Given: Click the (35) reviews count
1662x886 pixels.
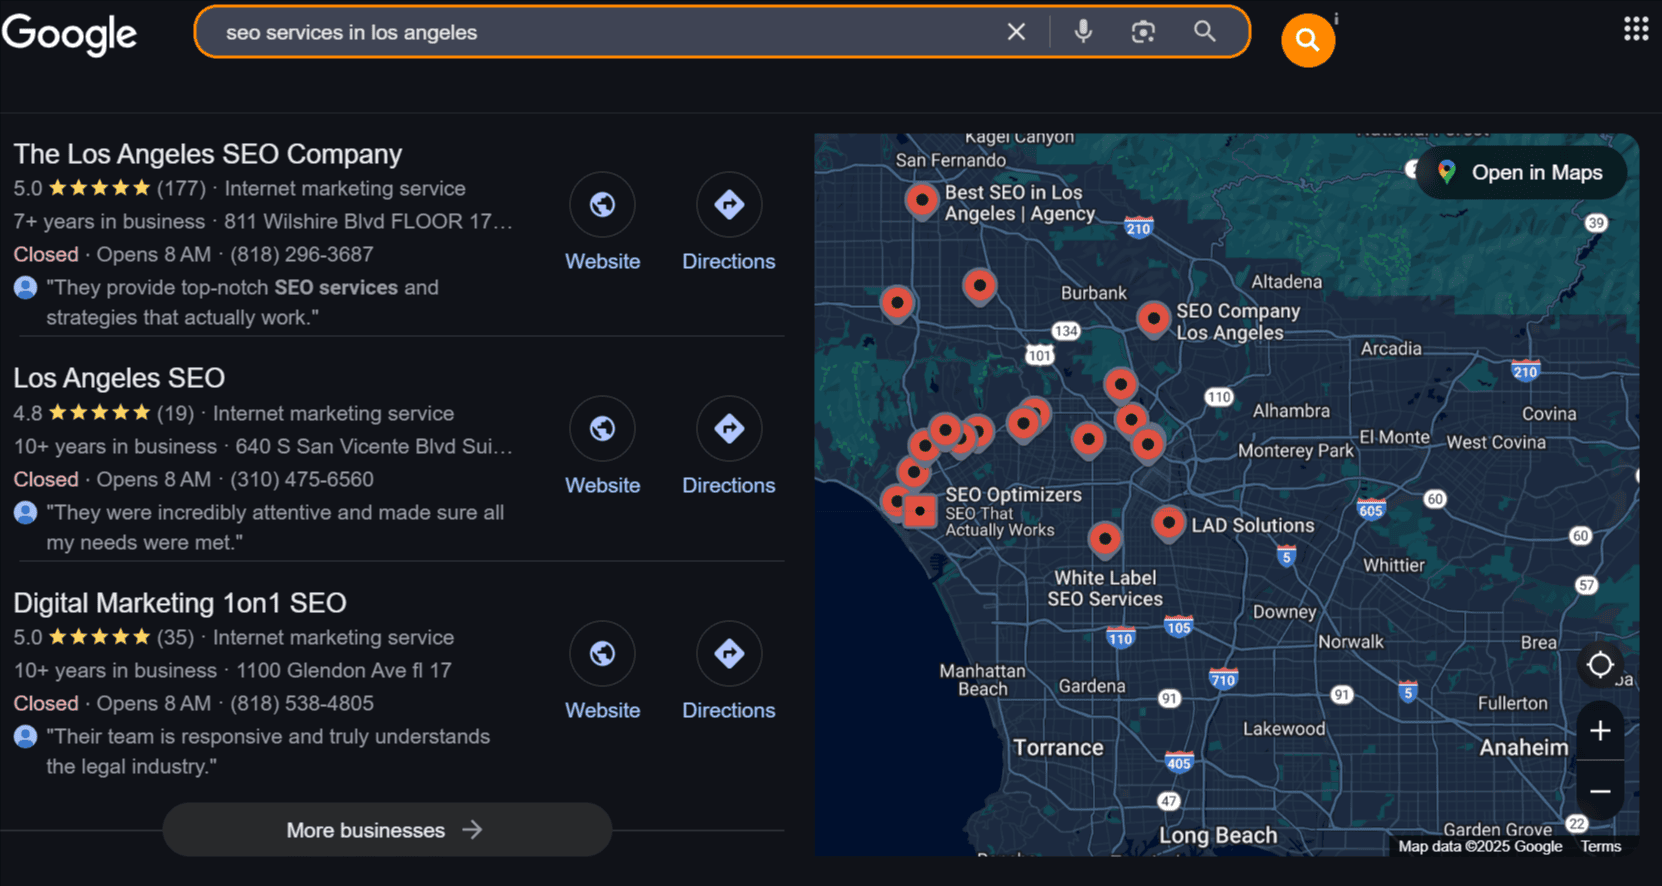Looking at the screenshot, I should point(175,638).
